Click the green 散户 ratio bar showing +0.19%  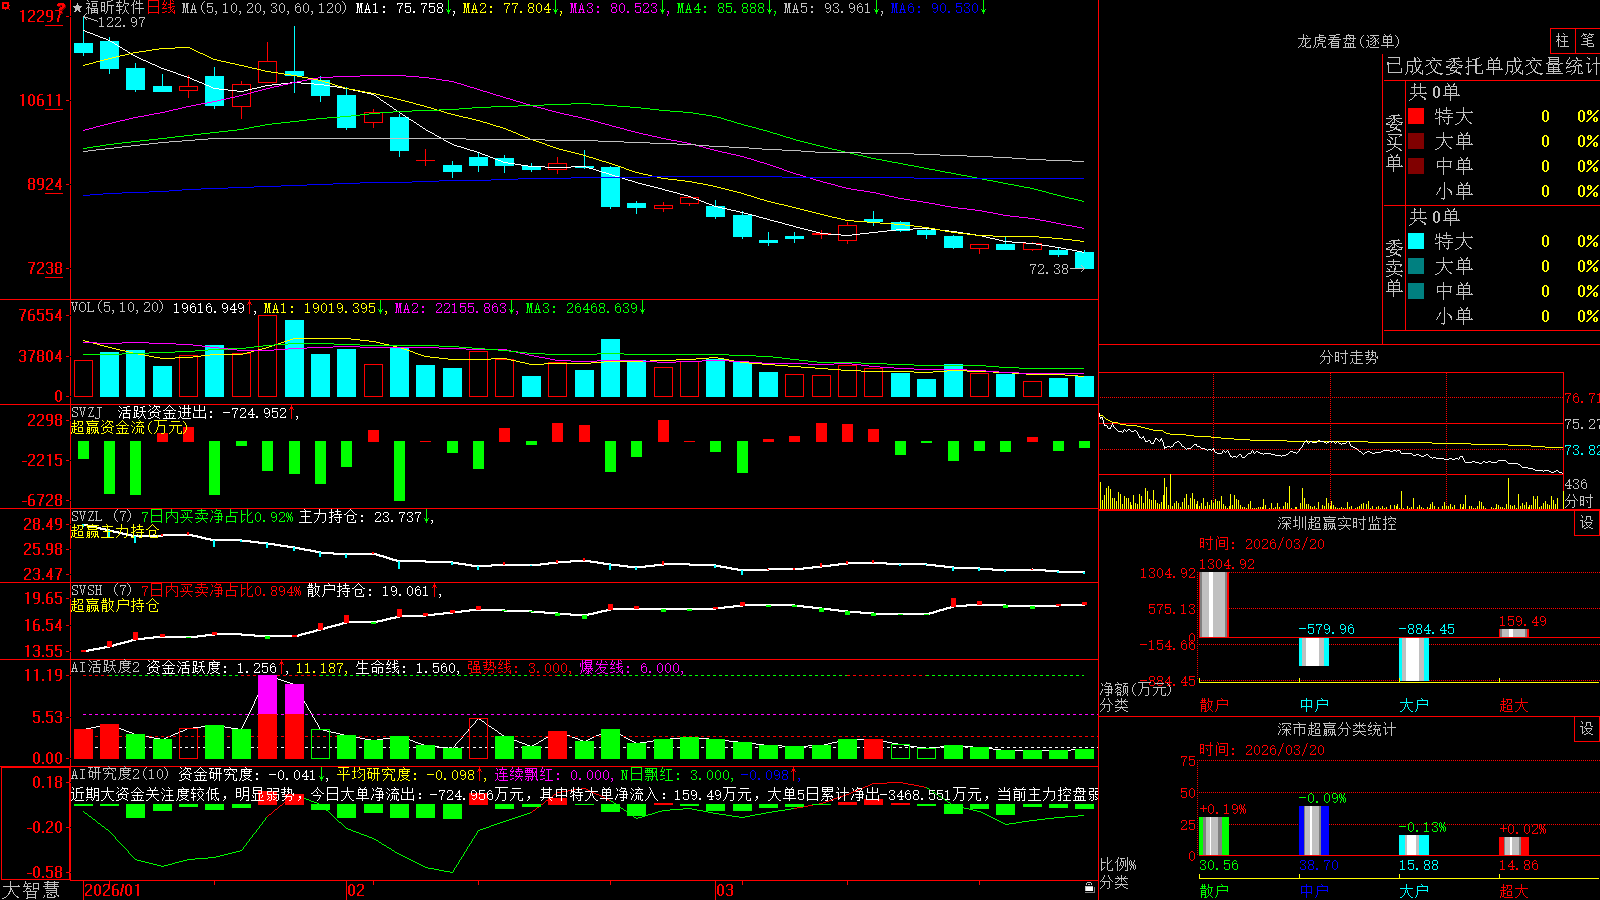pyautogui.click(x=1214, y=836)
